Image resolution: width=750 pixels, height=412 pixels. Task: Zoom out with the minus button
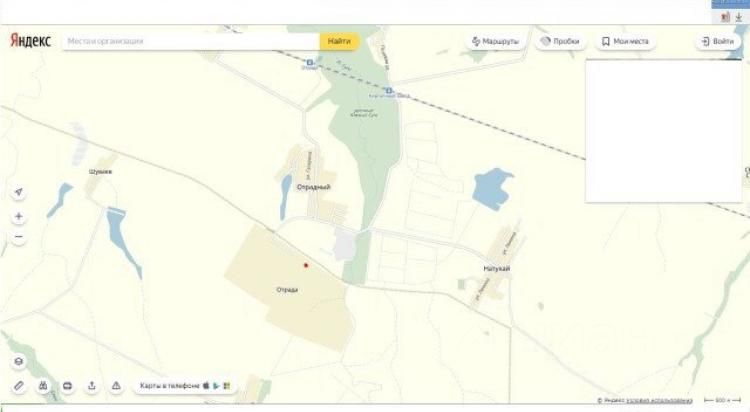(x=19, y=236)
